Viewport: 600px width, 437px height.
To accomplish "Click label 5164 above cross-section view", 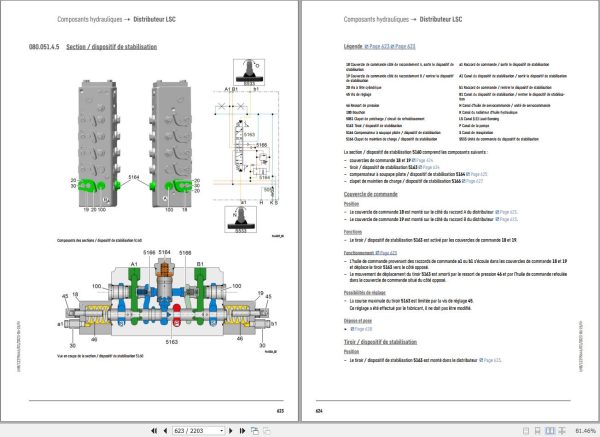I will pos(165,252).
